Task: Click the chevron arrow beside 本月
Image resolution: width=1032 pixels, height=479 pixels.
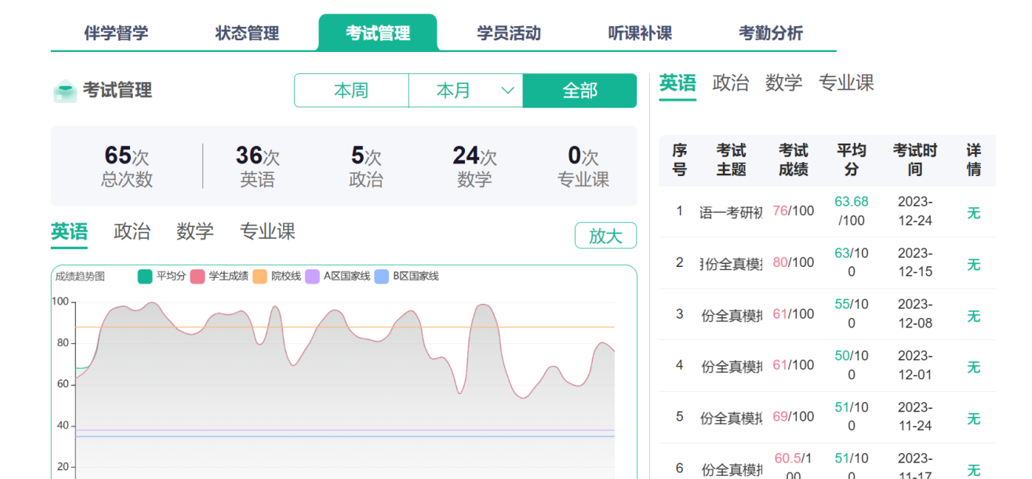Action: tap(507, 91)
